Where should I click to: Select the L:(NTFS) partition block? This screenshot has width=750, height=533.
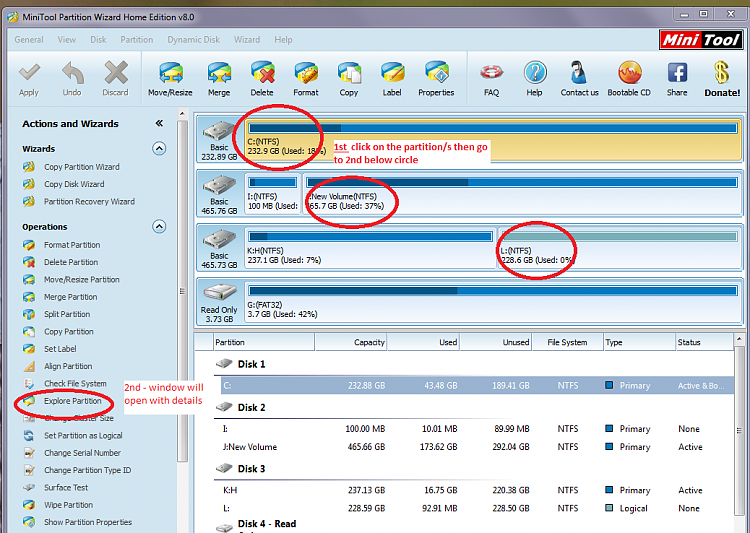point(619,248)
